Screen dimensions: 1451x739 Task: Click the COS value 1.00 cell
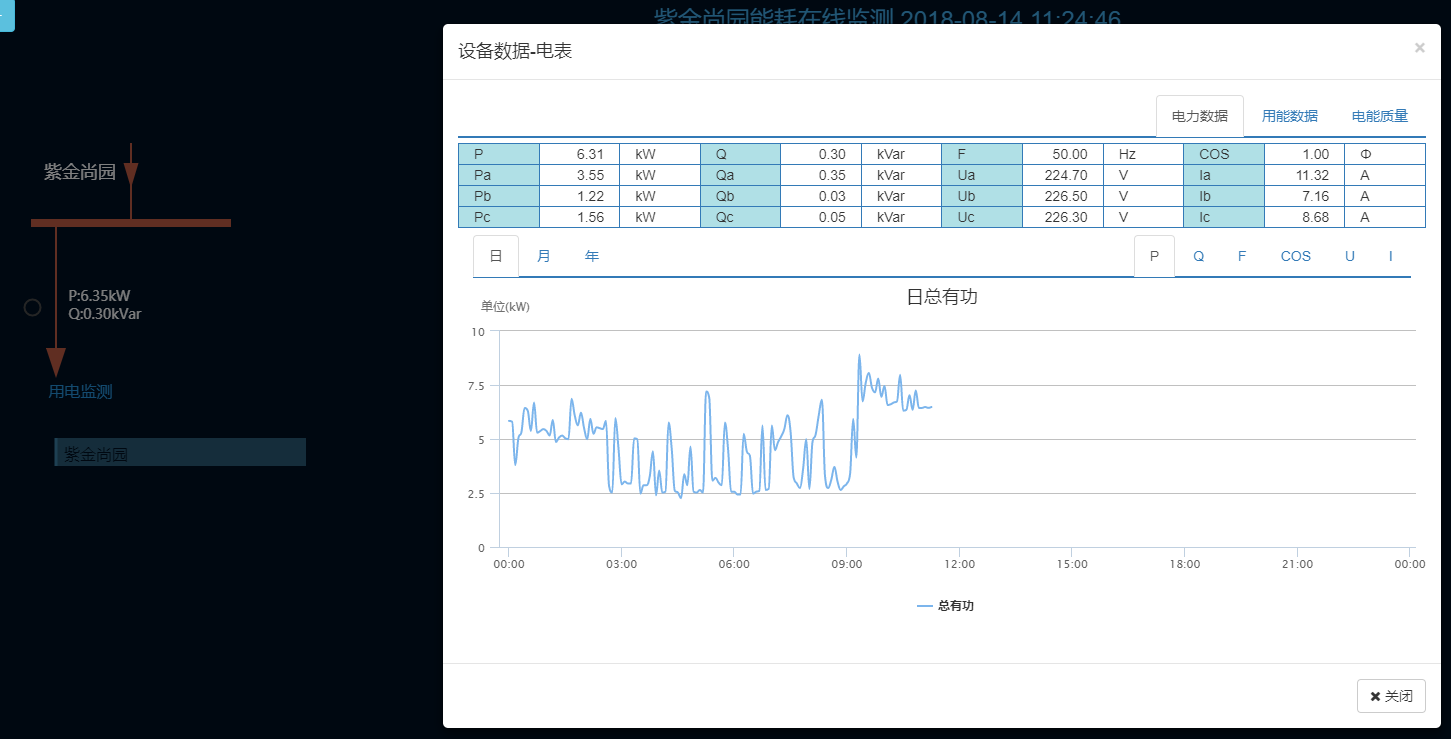[1304, 154]
